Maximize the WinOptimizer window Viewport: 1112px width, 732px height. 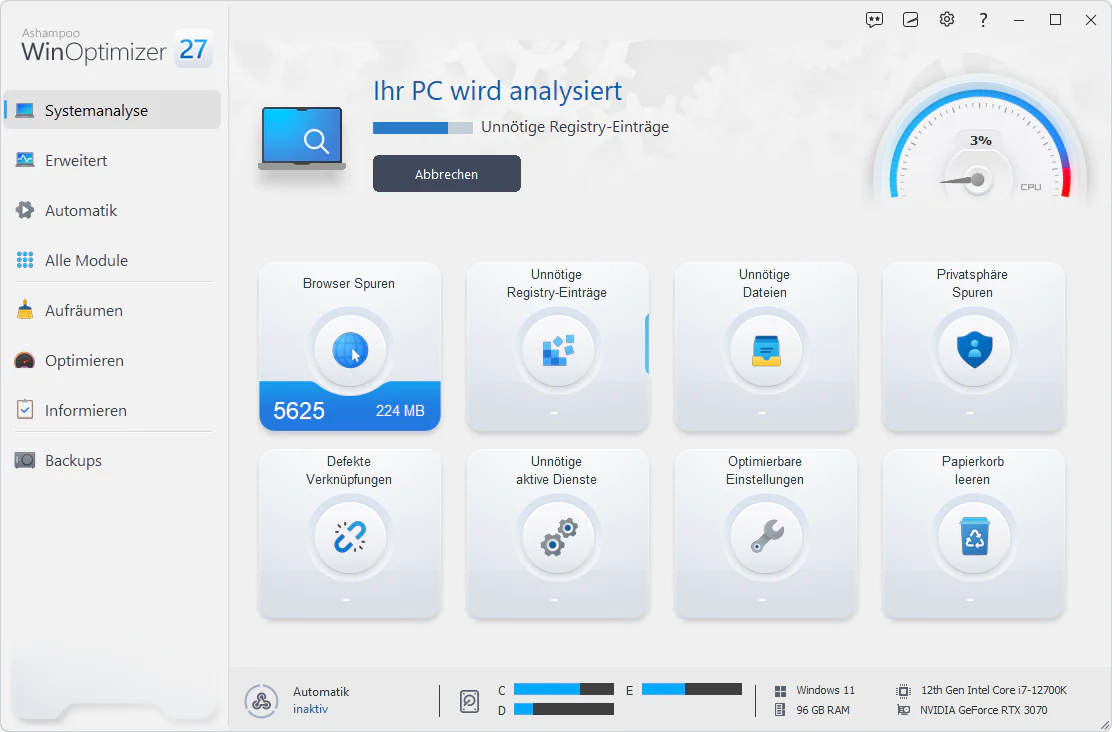tap(1055, 20)
